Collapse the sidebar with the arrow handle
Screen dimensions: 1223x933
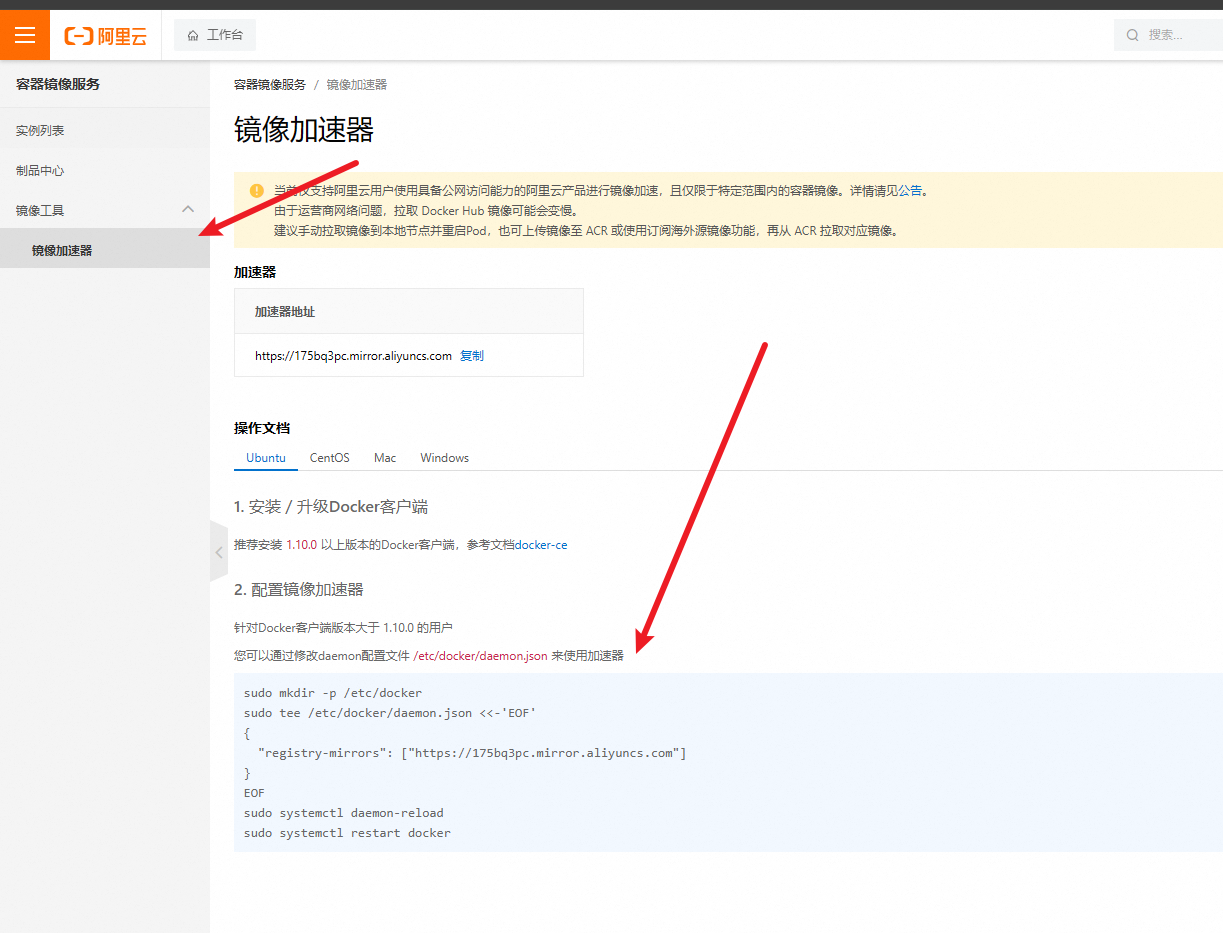coord(219,551)
